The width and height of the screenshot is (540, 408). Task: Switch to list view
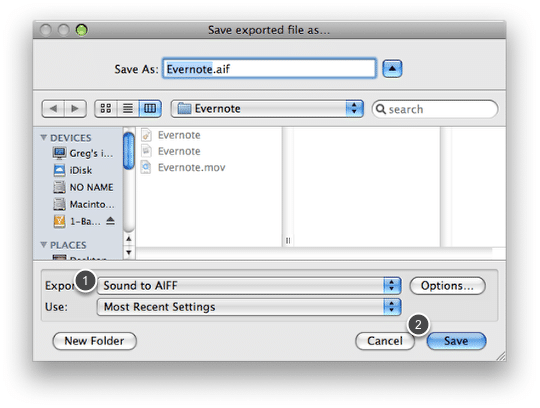click(x=128, y=109)
